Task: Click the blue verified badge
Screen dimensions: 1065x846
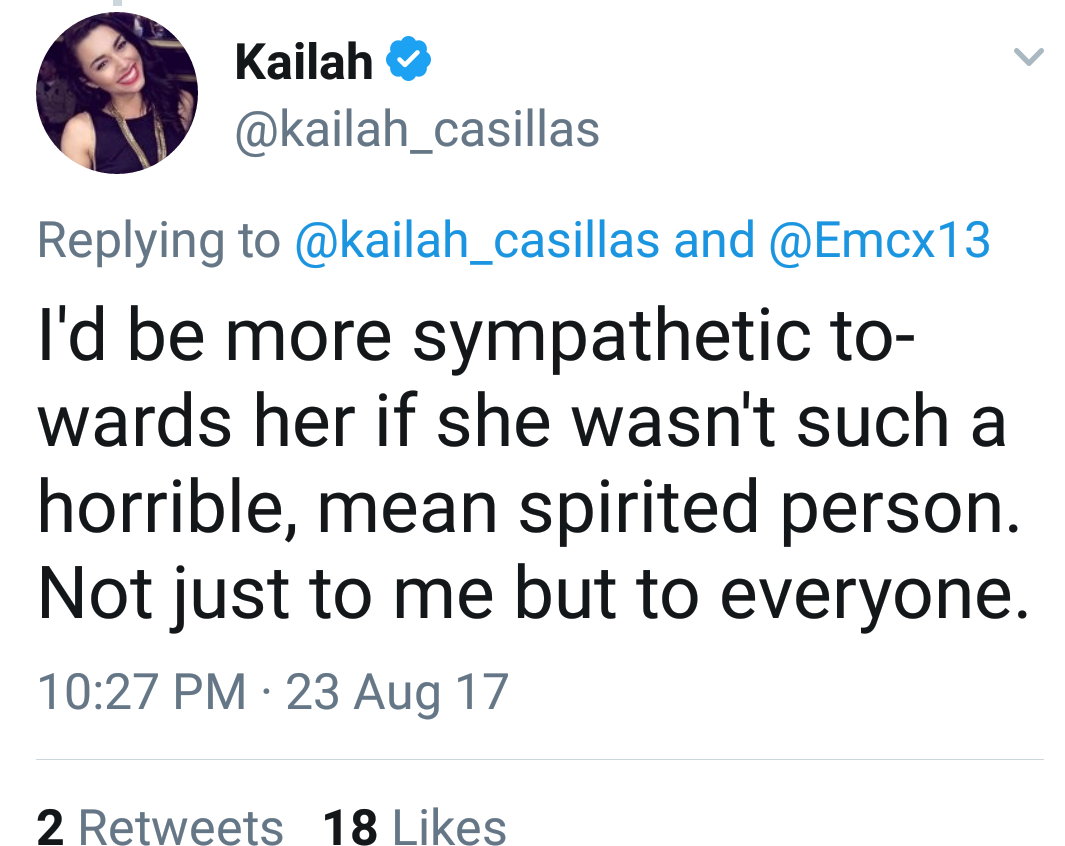Action: [408, 60]
